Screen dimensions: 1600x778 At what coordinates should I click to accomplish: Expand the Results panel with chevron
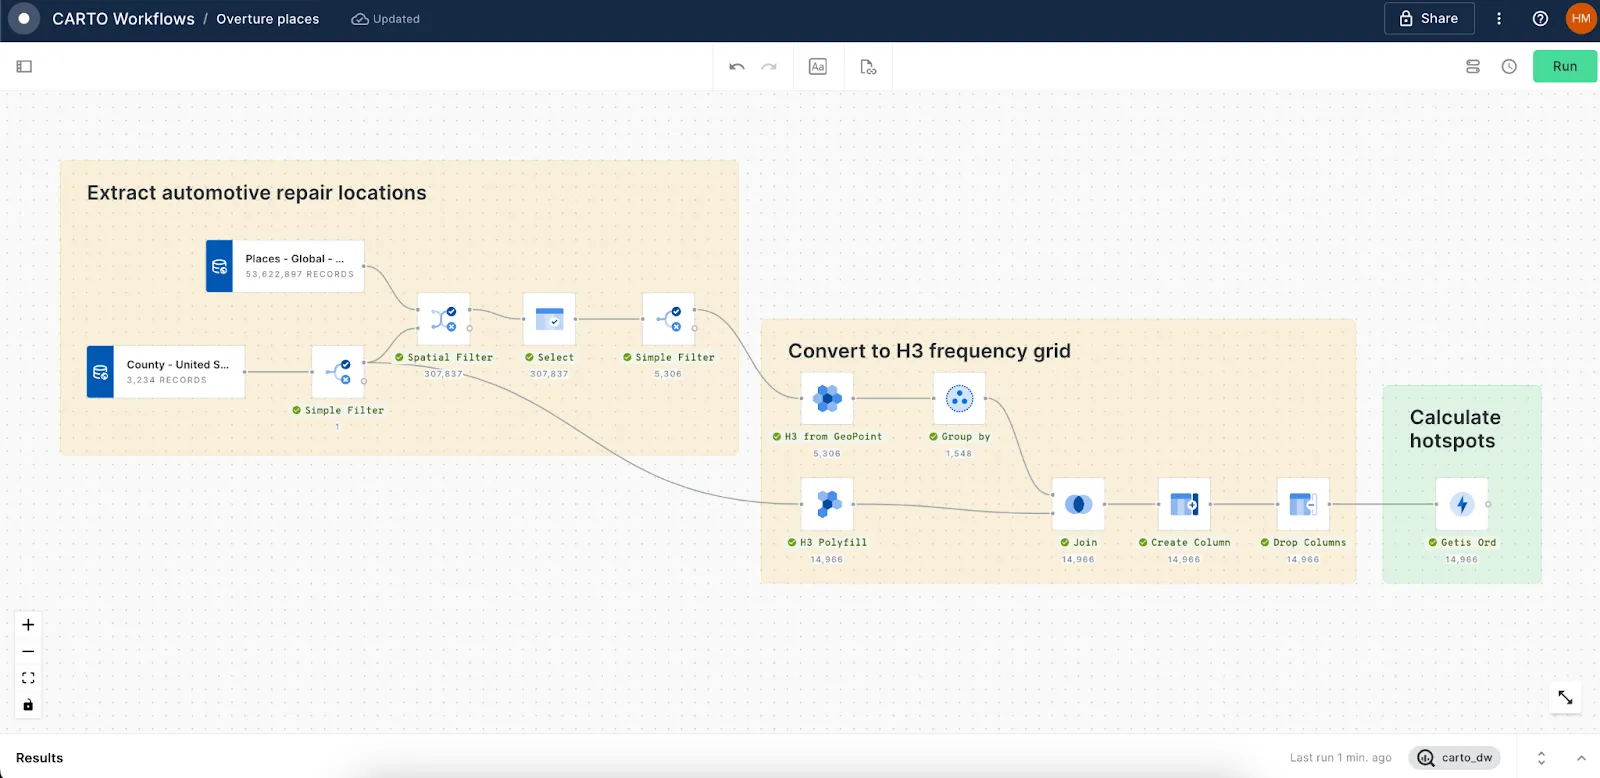tap(1581, 758)
